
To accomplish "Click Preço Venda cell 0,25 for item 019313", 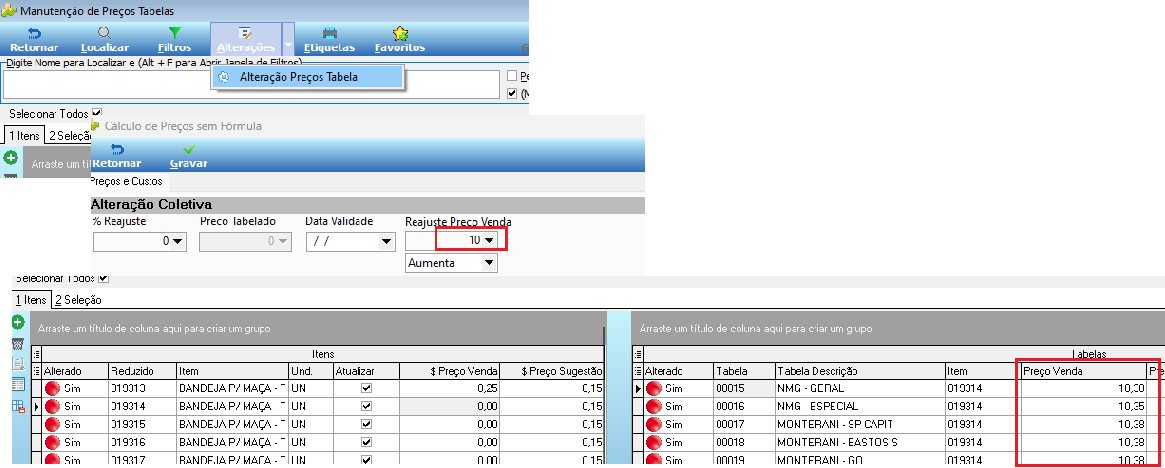I will click(450, 388).
